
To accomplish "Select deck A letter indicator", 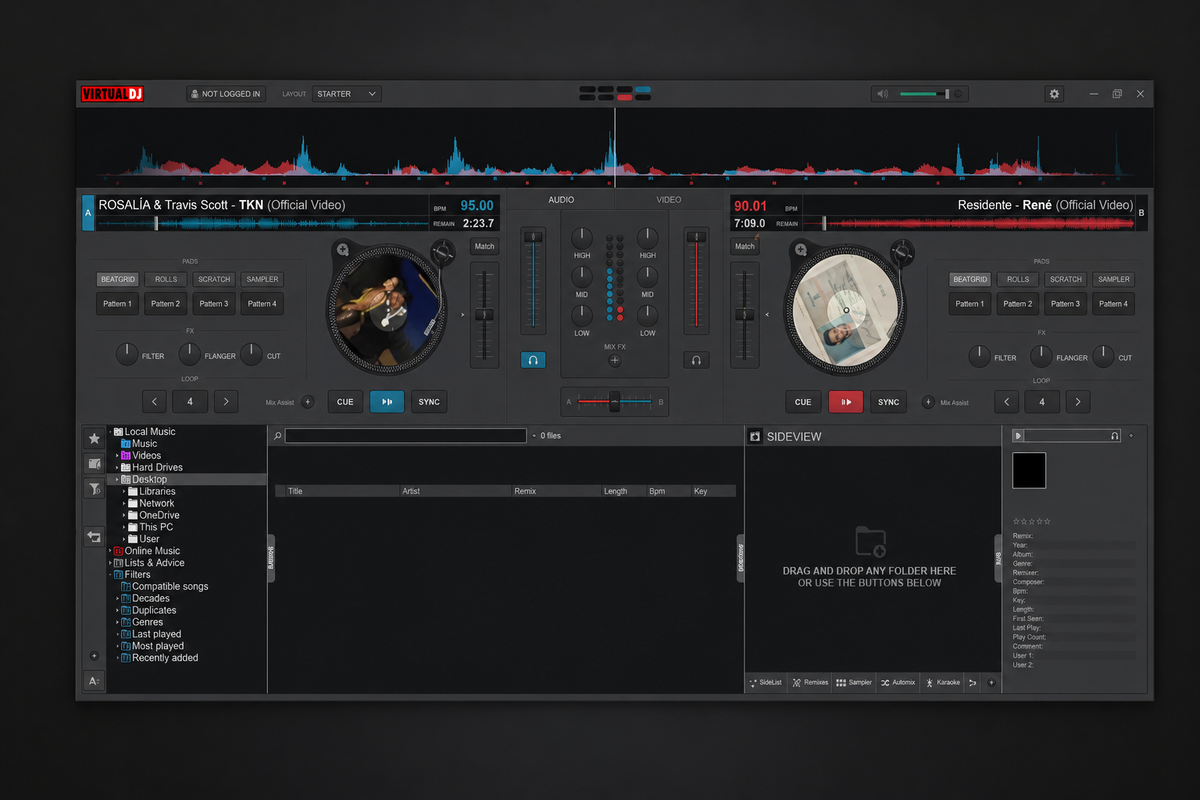I will [88, 213].
